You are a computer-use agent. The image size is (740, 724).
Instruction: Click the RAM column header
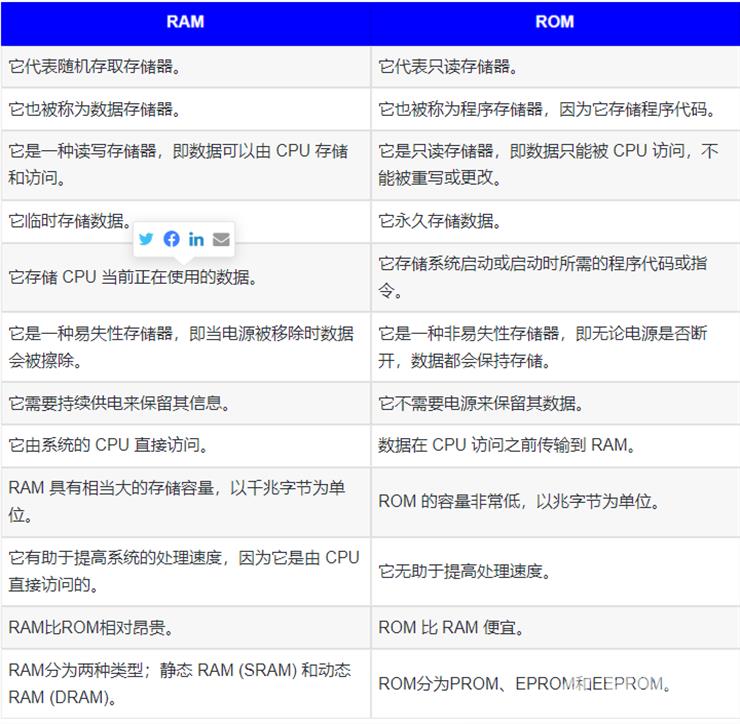pyautogui.click(x=185, y=22)
